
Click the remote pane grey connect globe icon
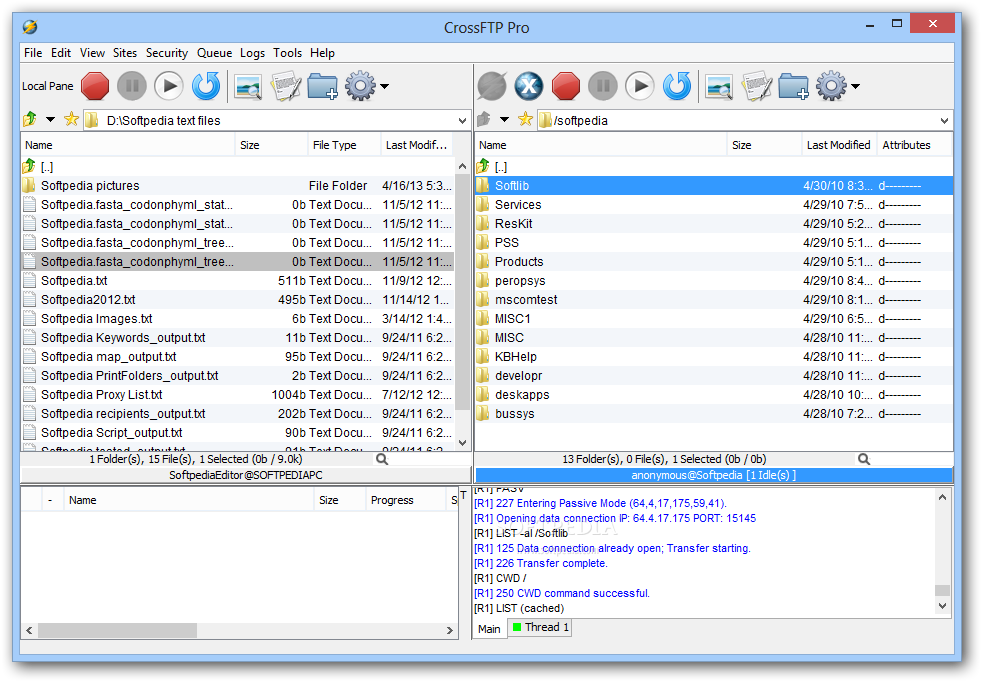click(492, 86)
